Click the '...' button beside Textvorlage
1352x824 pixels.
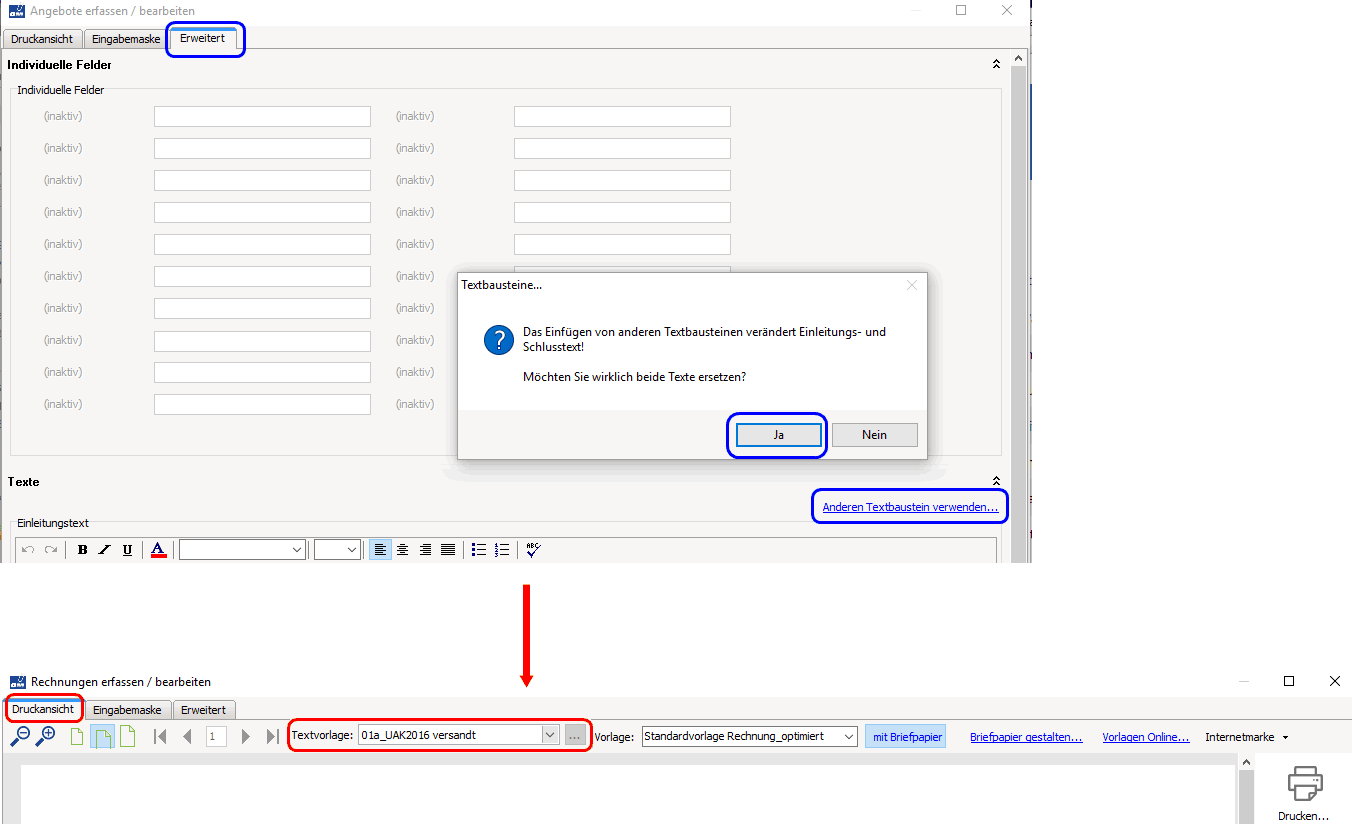(575, 735)
